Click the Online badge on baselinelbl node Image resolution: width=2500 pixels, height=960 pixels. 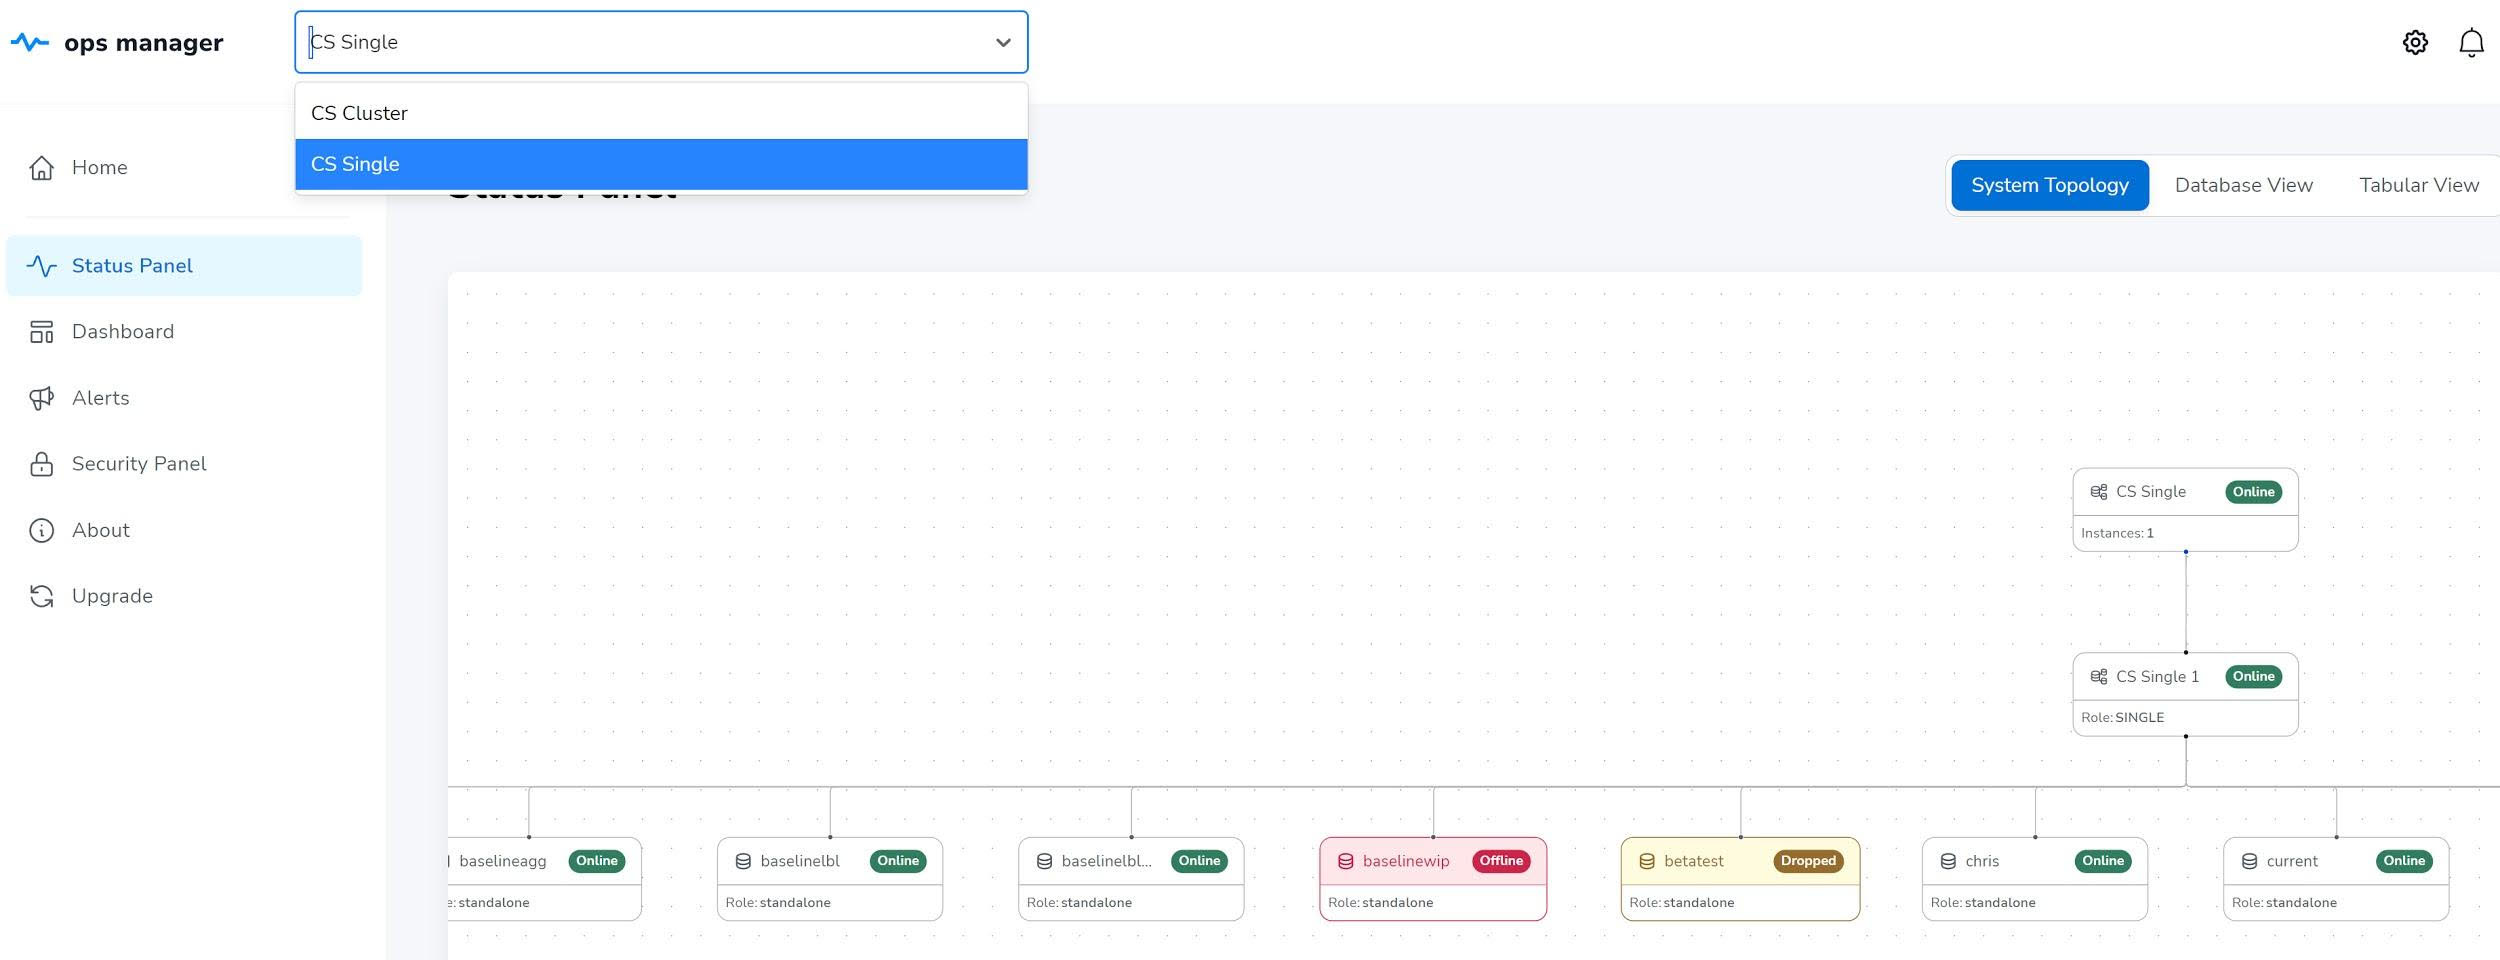tap(898, 861)
